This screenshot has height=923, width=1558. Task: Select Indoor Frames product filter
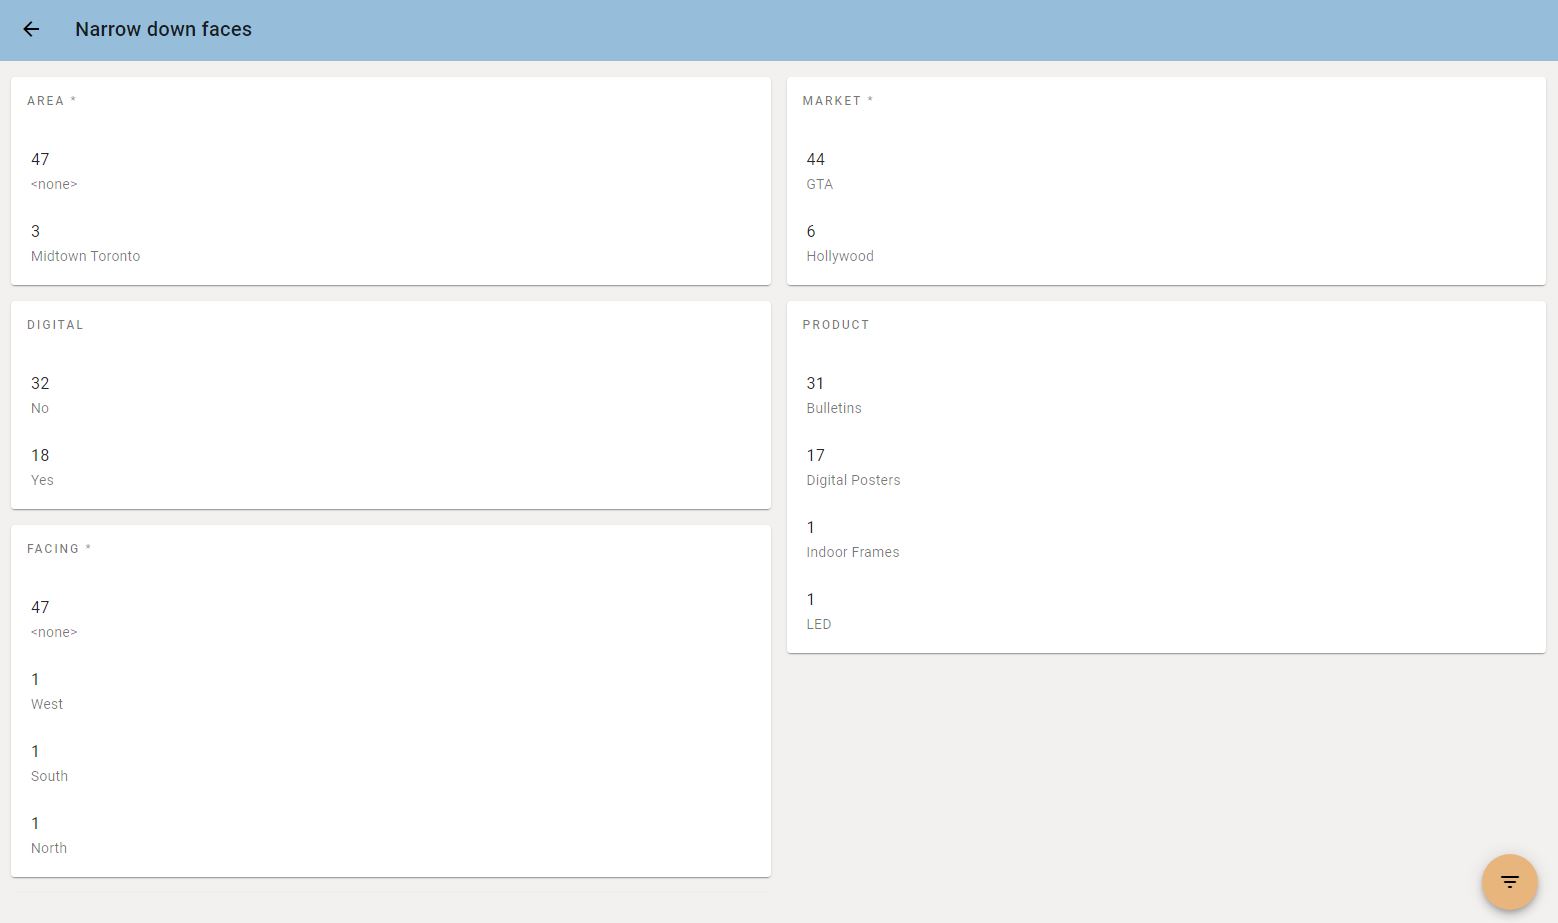(1166, 539)
